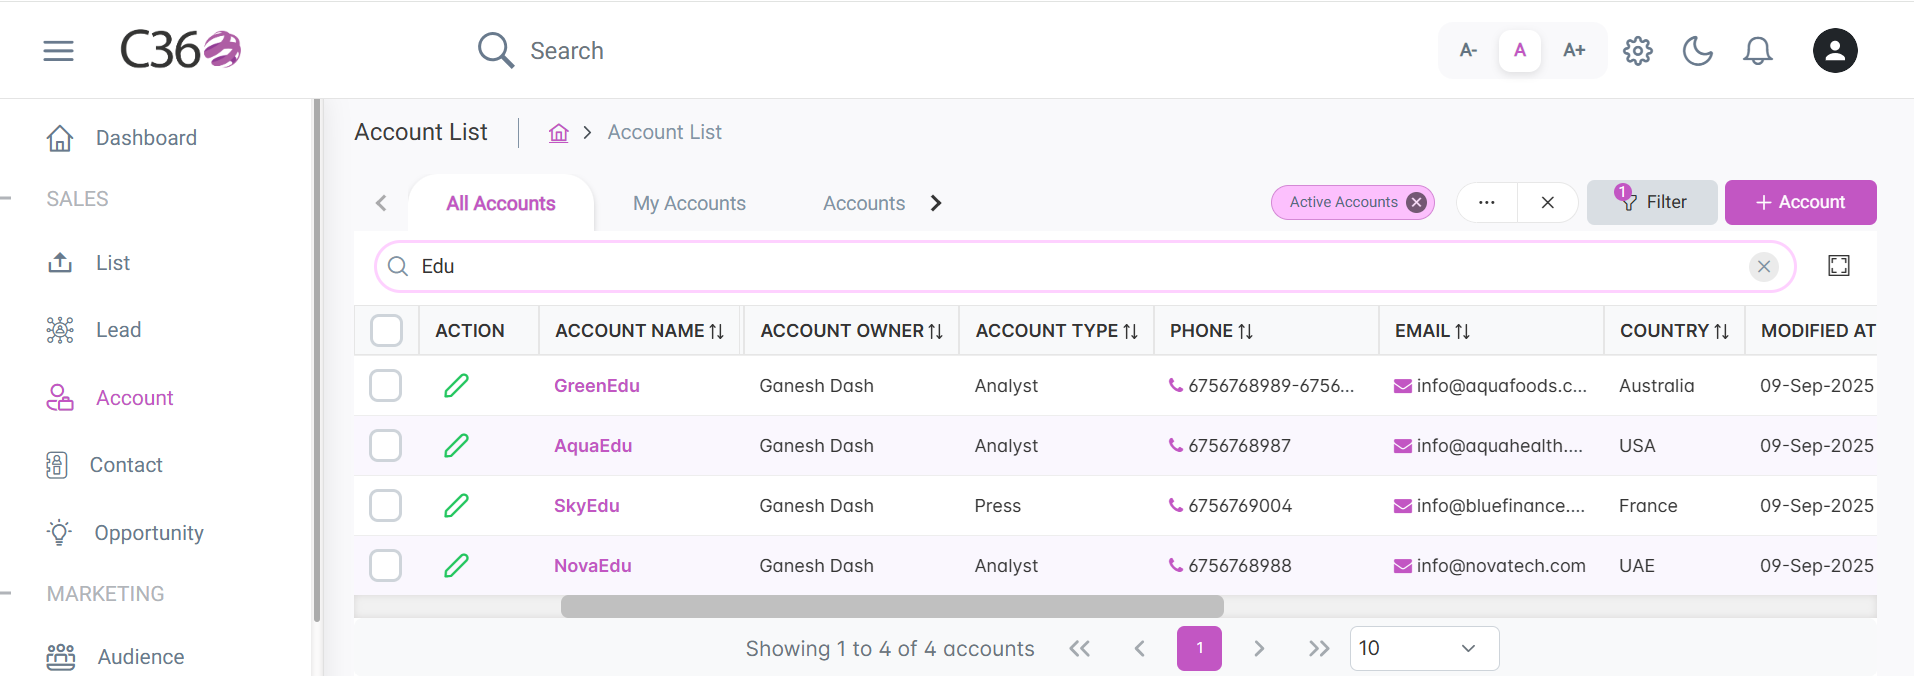Open the SkyEdu account link
Screen dimensions: 1914x676
tap(587, 506)
